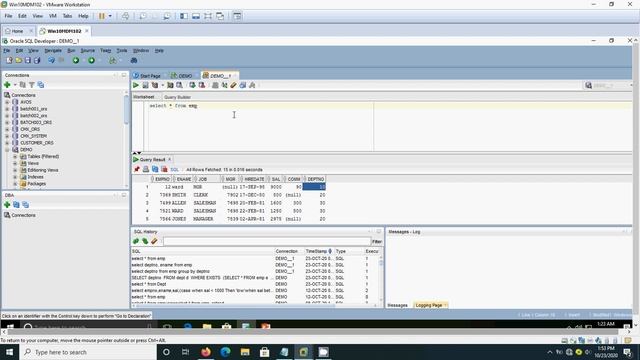Click in the Windows search box
Viewport: 640px width, 360px height.
(x=88, y=352)
